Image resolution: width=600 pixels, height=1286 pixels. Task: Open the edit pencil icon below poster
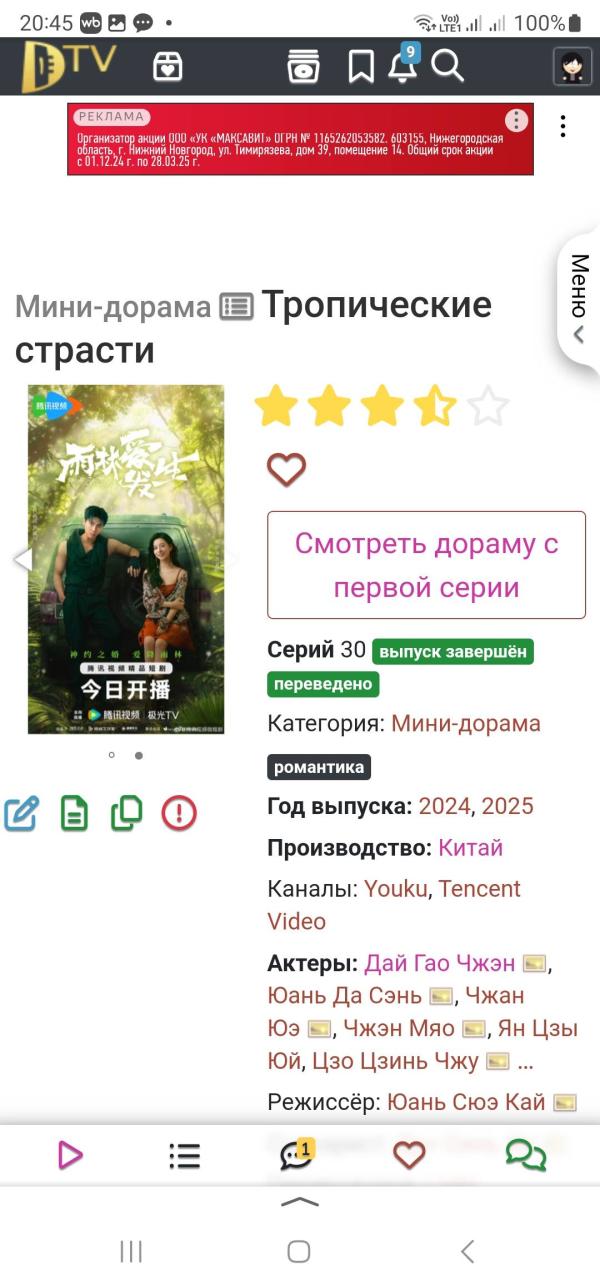[22, 814]
